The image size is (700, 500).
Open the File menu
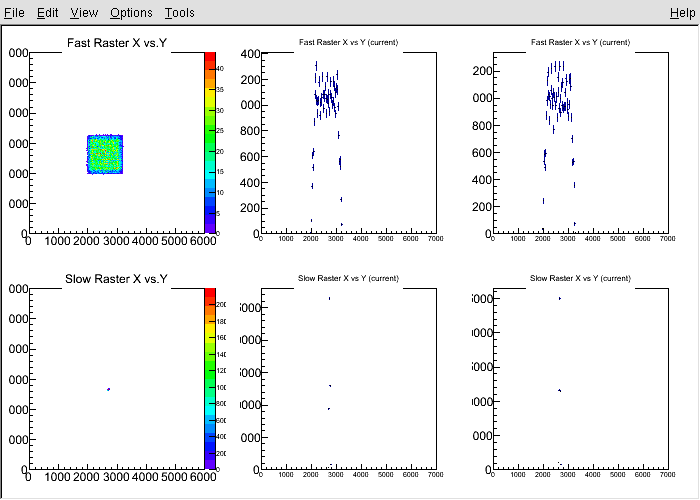click(14, 12)
